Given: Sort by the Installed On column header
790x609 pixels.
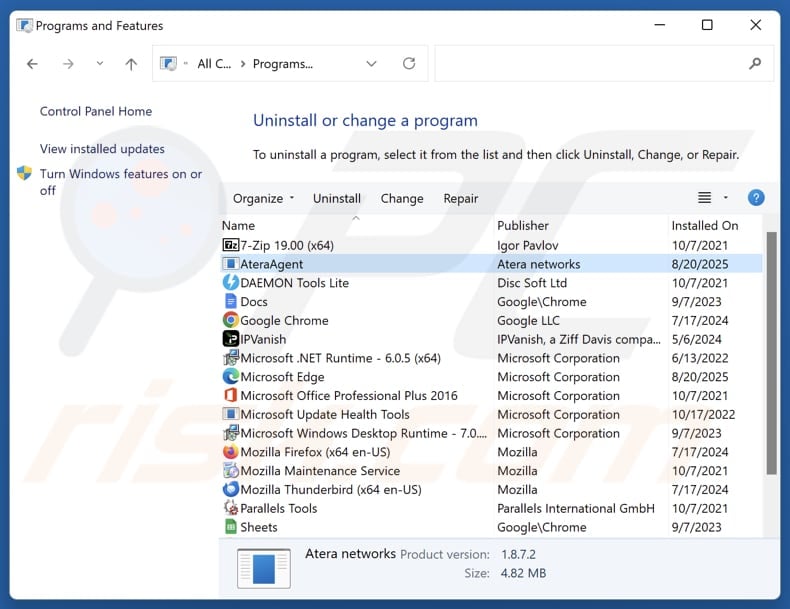Looking at the screenshot, I should (715, 225).
